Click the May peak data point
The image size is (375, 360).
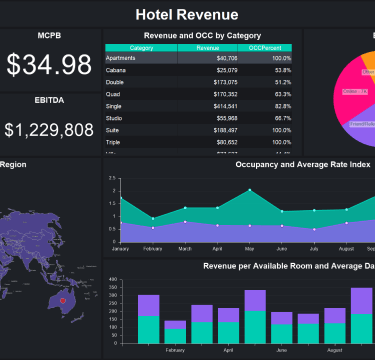click(250, 190)
